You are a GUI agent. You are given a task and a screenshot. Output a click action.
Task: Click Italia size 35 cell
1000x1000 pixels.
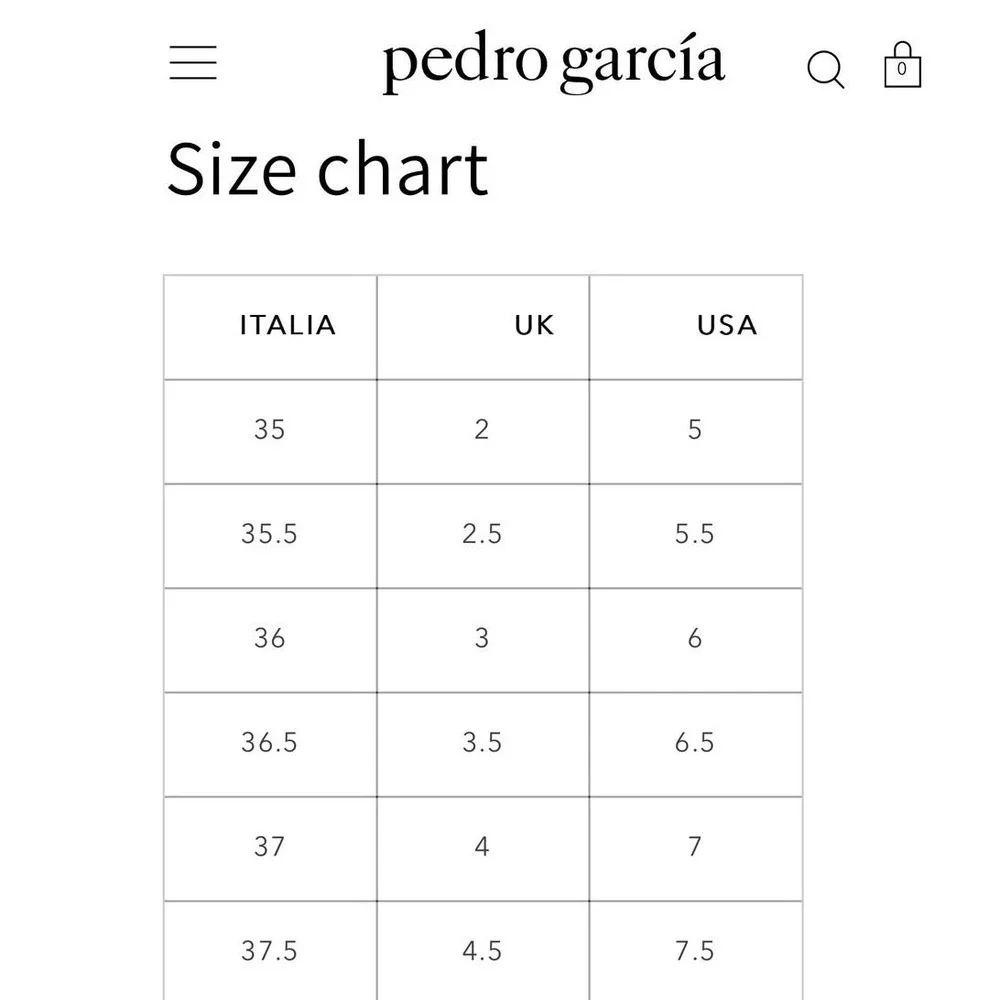coord(270,429)
